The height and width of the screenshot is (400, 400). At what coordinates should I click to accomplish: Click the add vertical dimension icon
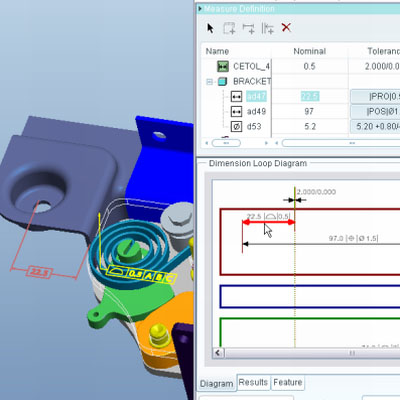[x=267, y=28]
